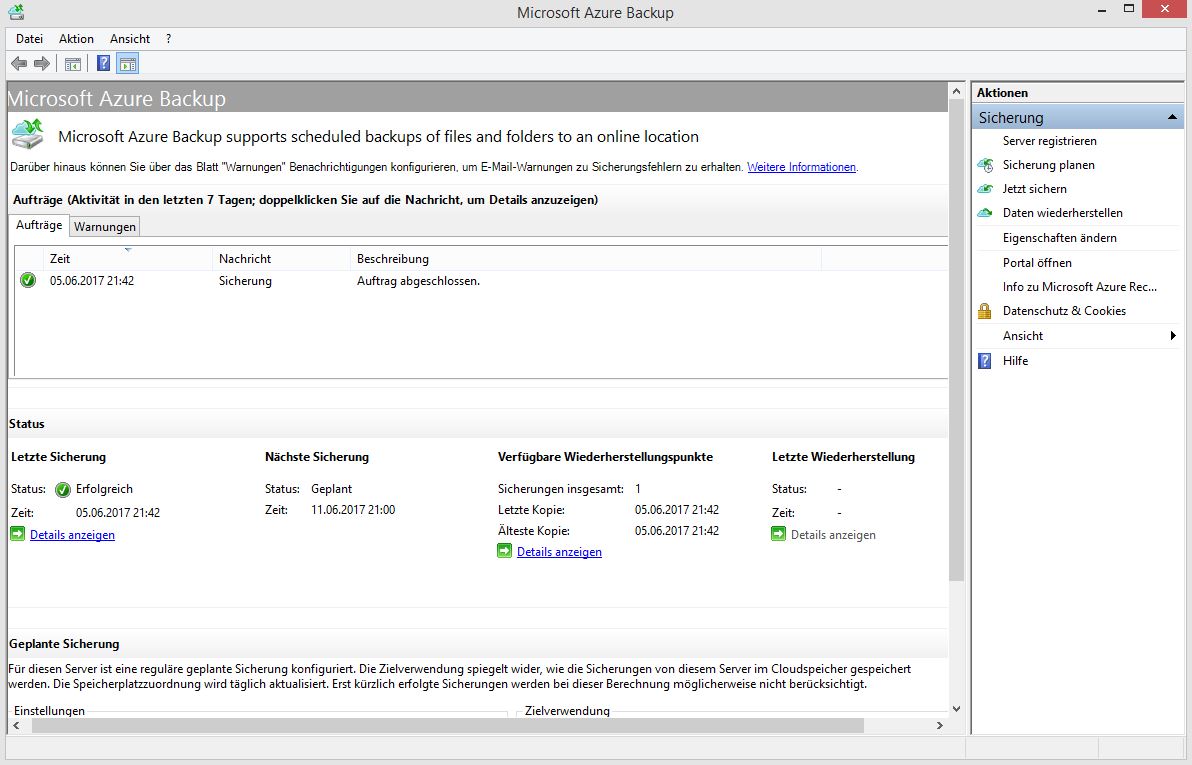The image size is (1192, 765).
Task: Switch to the Warnungen tab
Action: [104, 226]
